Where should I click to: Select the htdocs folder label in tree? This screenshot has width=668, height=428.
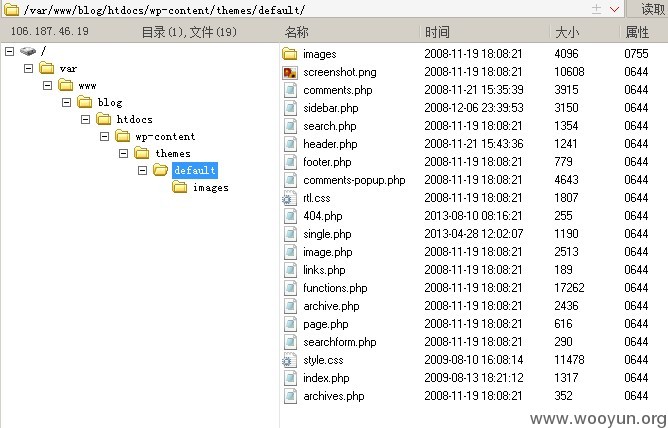(135, 120)
